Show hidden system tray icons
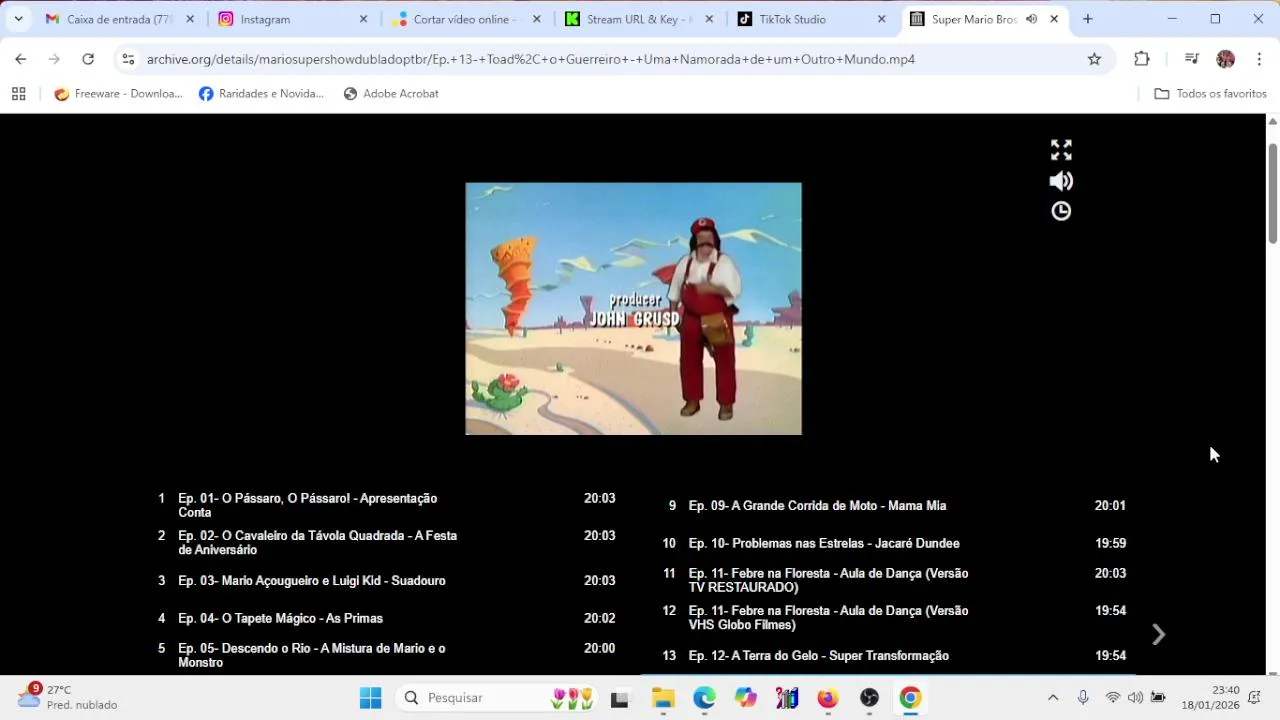The image size is (1280, 720). pos(1052,698)
